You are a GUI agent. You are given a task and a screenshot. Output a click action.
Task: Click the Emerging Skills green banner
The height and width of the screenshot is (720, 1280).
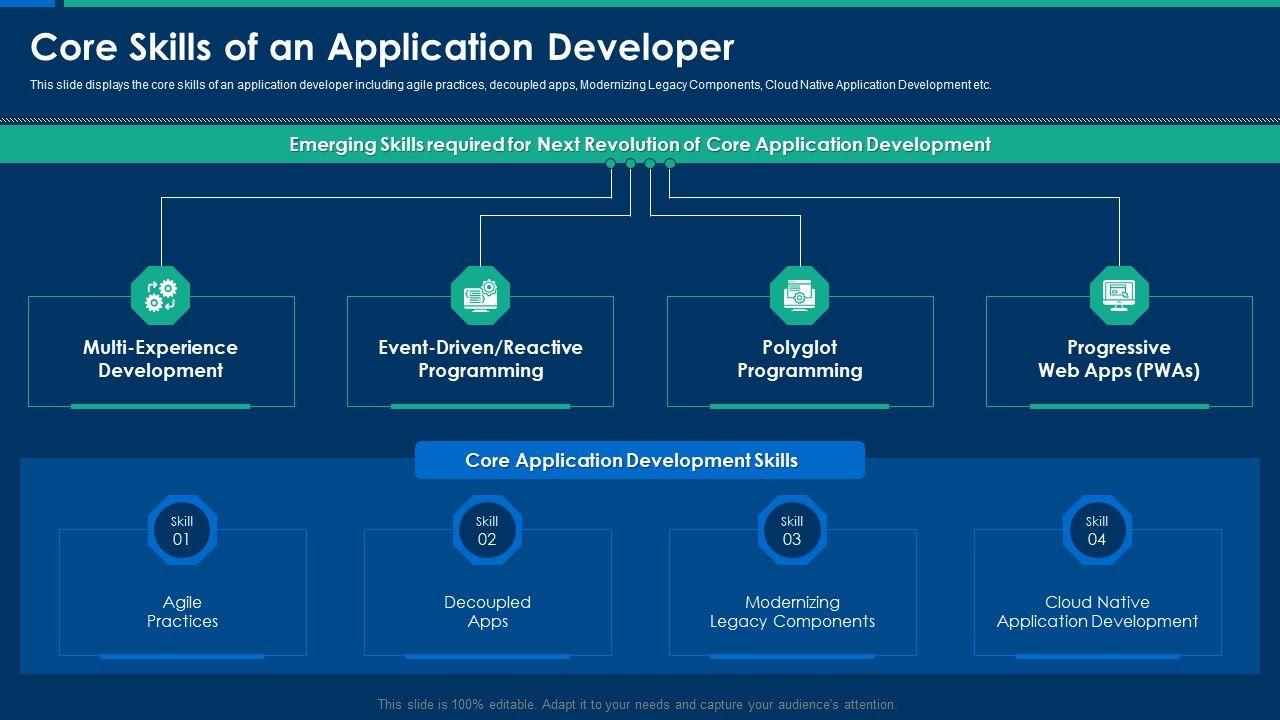640,145
